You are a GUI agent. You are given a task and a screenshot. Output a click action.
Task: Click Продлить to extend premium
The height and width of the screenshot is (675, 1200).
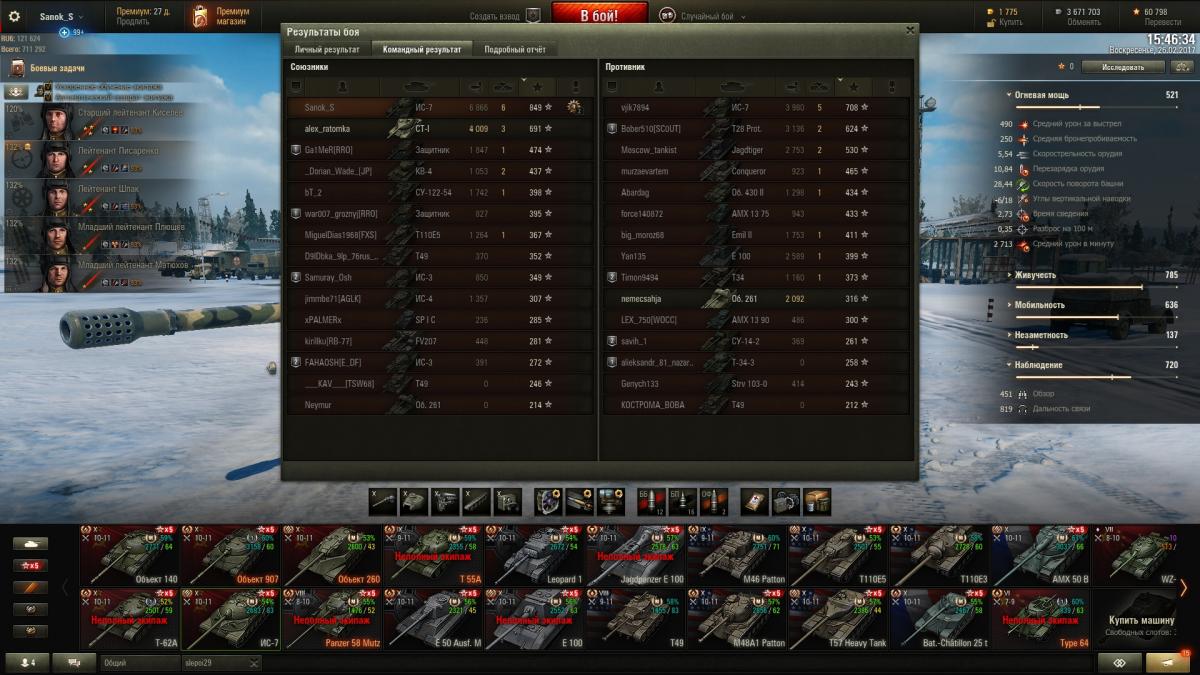point(131,22)
